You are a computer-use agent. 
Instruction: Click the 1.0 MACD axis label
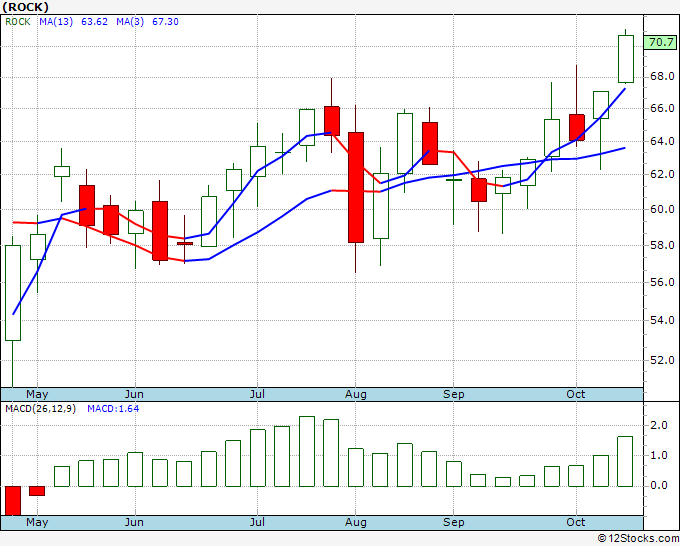(659, 456)
